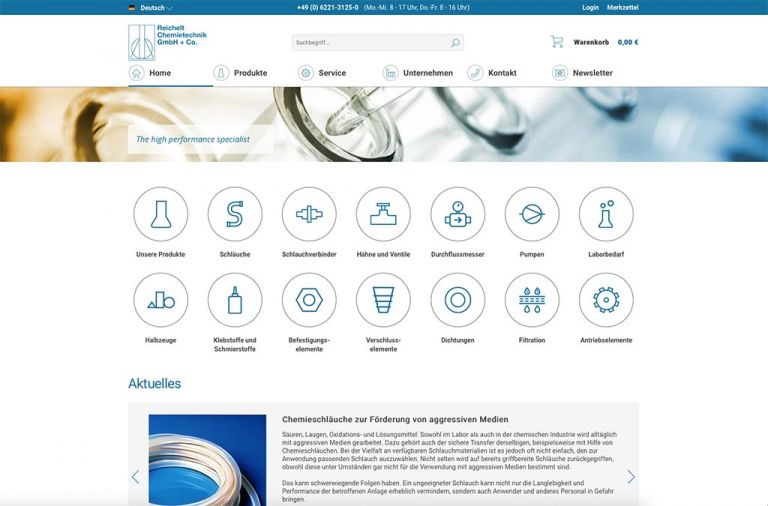Click the Reichelt Chemietechnik company logo
The height and width of the screenshot is (506, 768).
point(168,43)
